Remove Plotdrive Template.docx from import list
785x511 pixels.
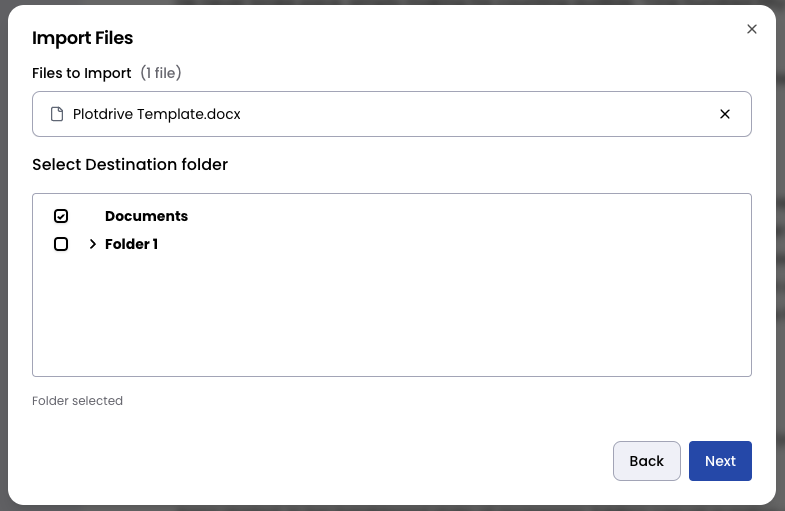coord(725,114)
